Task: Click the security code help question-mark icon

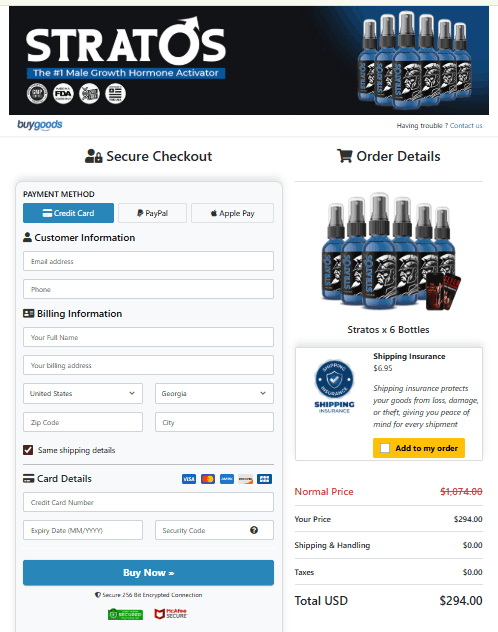Action: [x=254, y=530]
